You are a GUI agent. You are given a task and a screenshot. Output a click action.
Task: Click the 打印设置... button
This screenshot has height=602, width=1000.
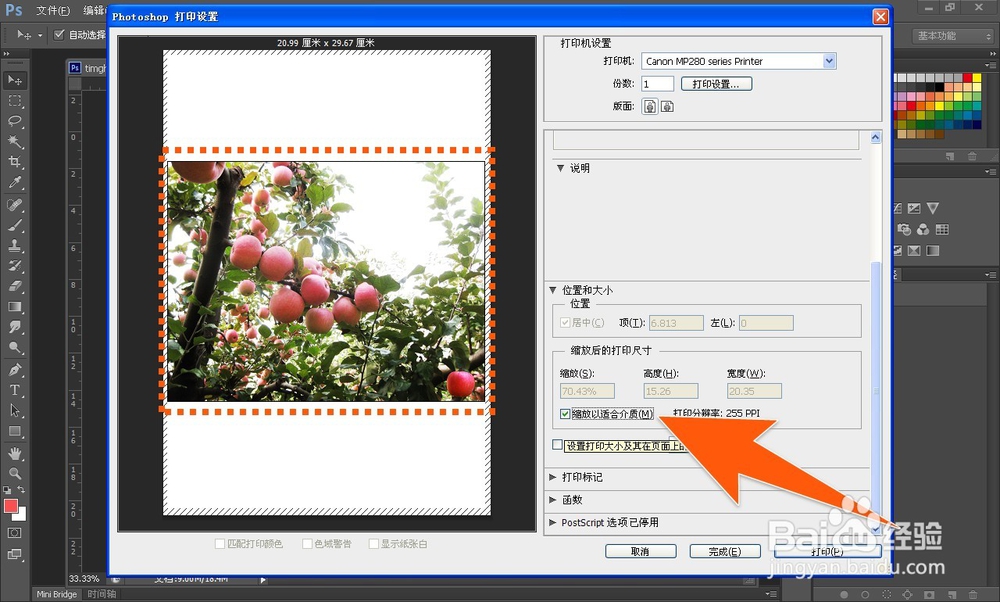click(x=716, y=84)
